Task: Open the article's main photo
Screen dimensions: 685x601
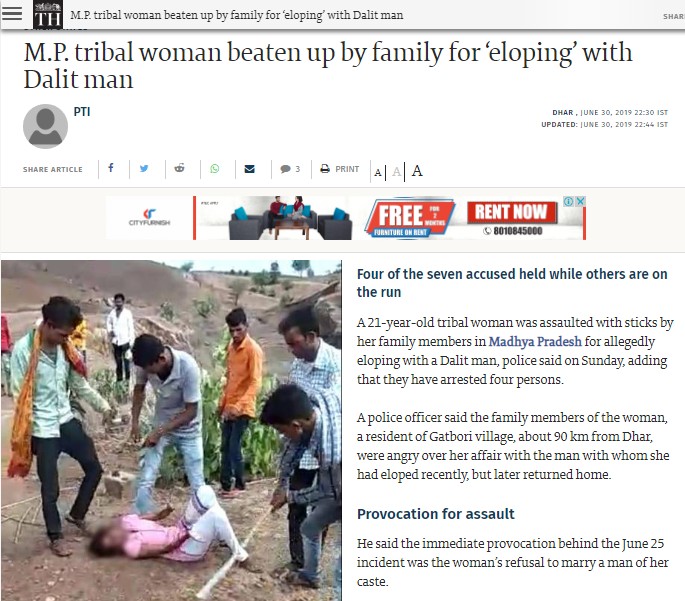Action: click(x=171, y=430)
